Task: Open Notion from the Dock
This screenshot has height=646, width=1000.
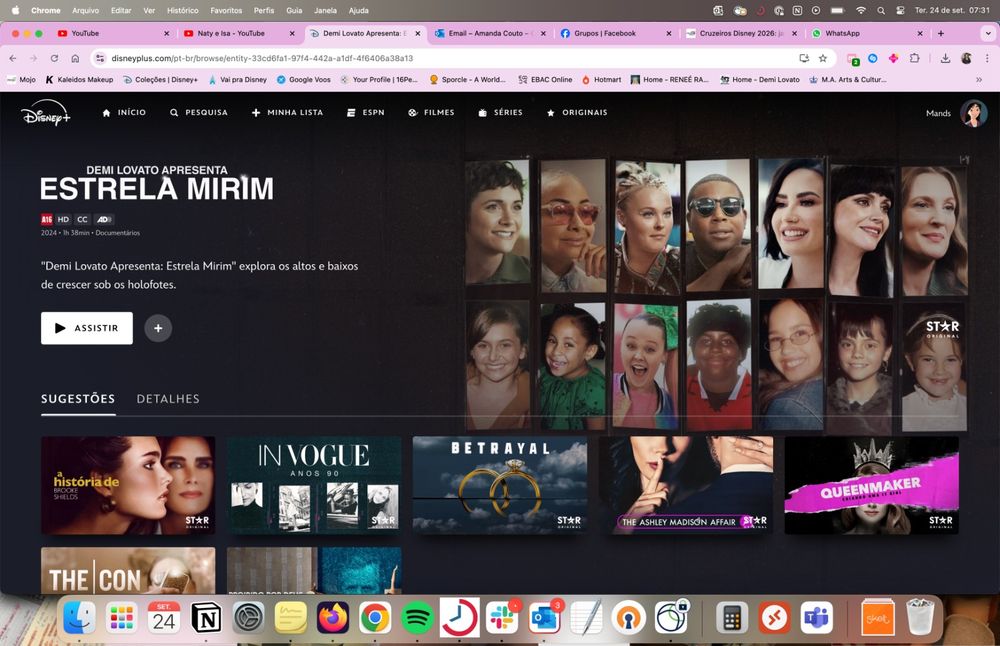Action: [206, 617]
